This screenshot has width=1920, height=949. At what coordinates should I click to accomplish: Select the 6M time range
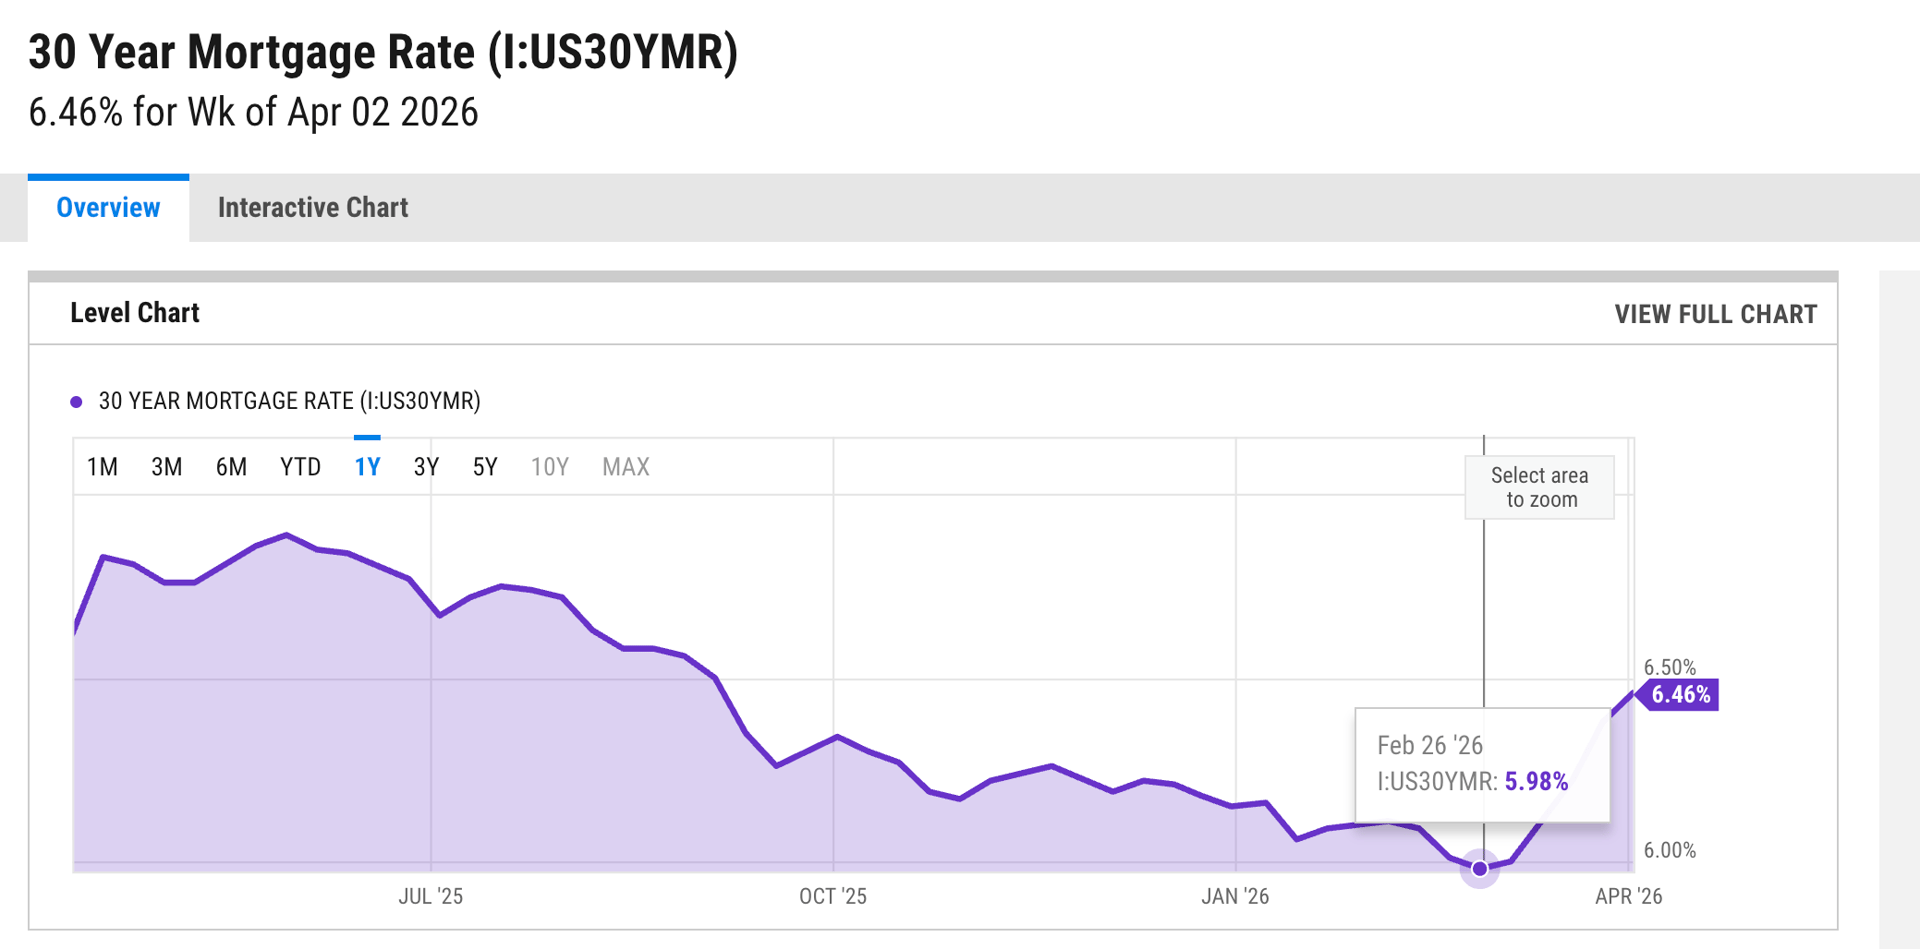pos(231,467)
